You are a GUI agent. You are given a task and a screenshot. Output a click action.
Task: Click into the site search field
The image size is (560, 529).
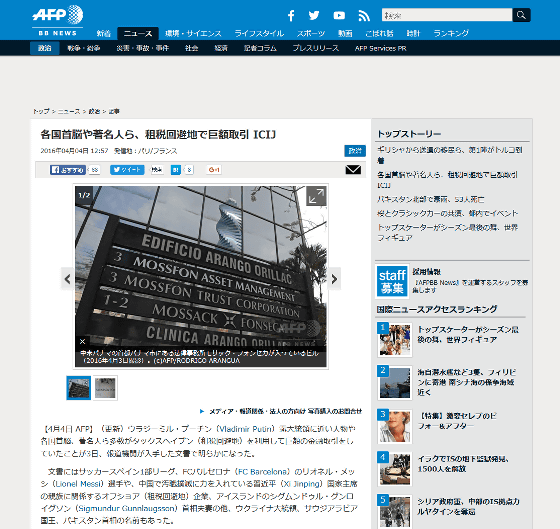(x=447, y=15)
